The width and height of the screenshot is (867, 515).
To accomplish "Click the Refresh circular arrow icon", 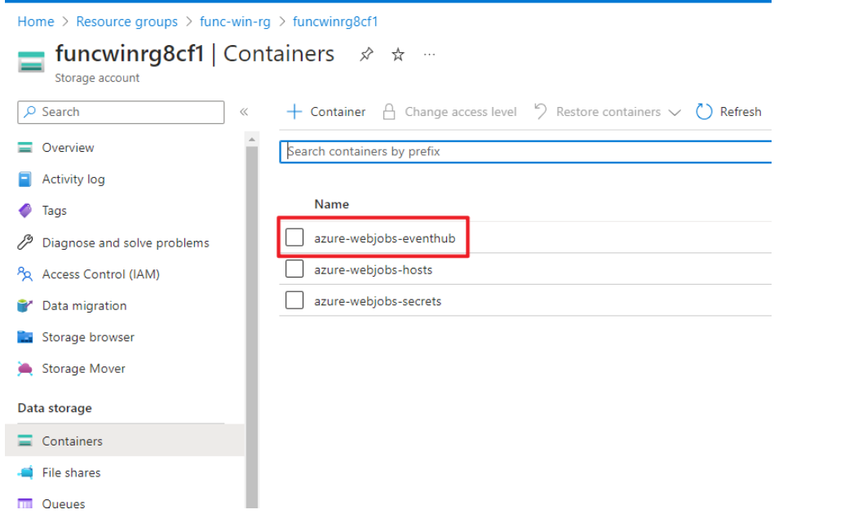I will [x=704, y=112].
